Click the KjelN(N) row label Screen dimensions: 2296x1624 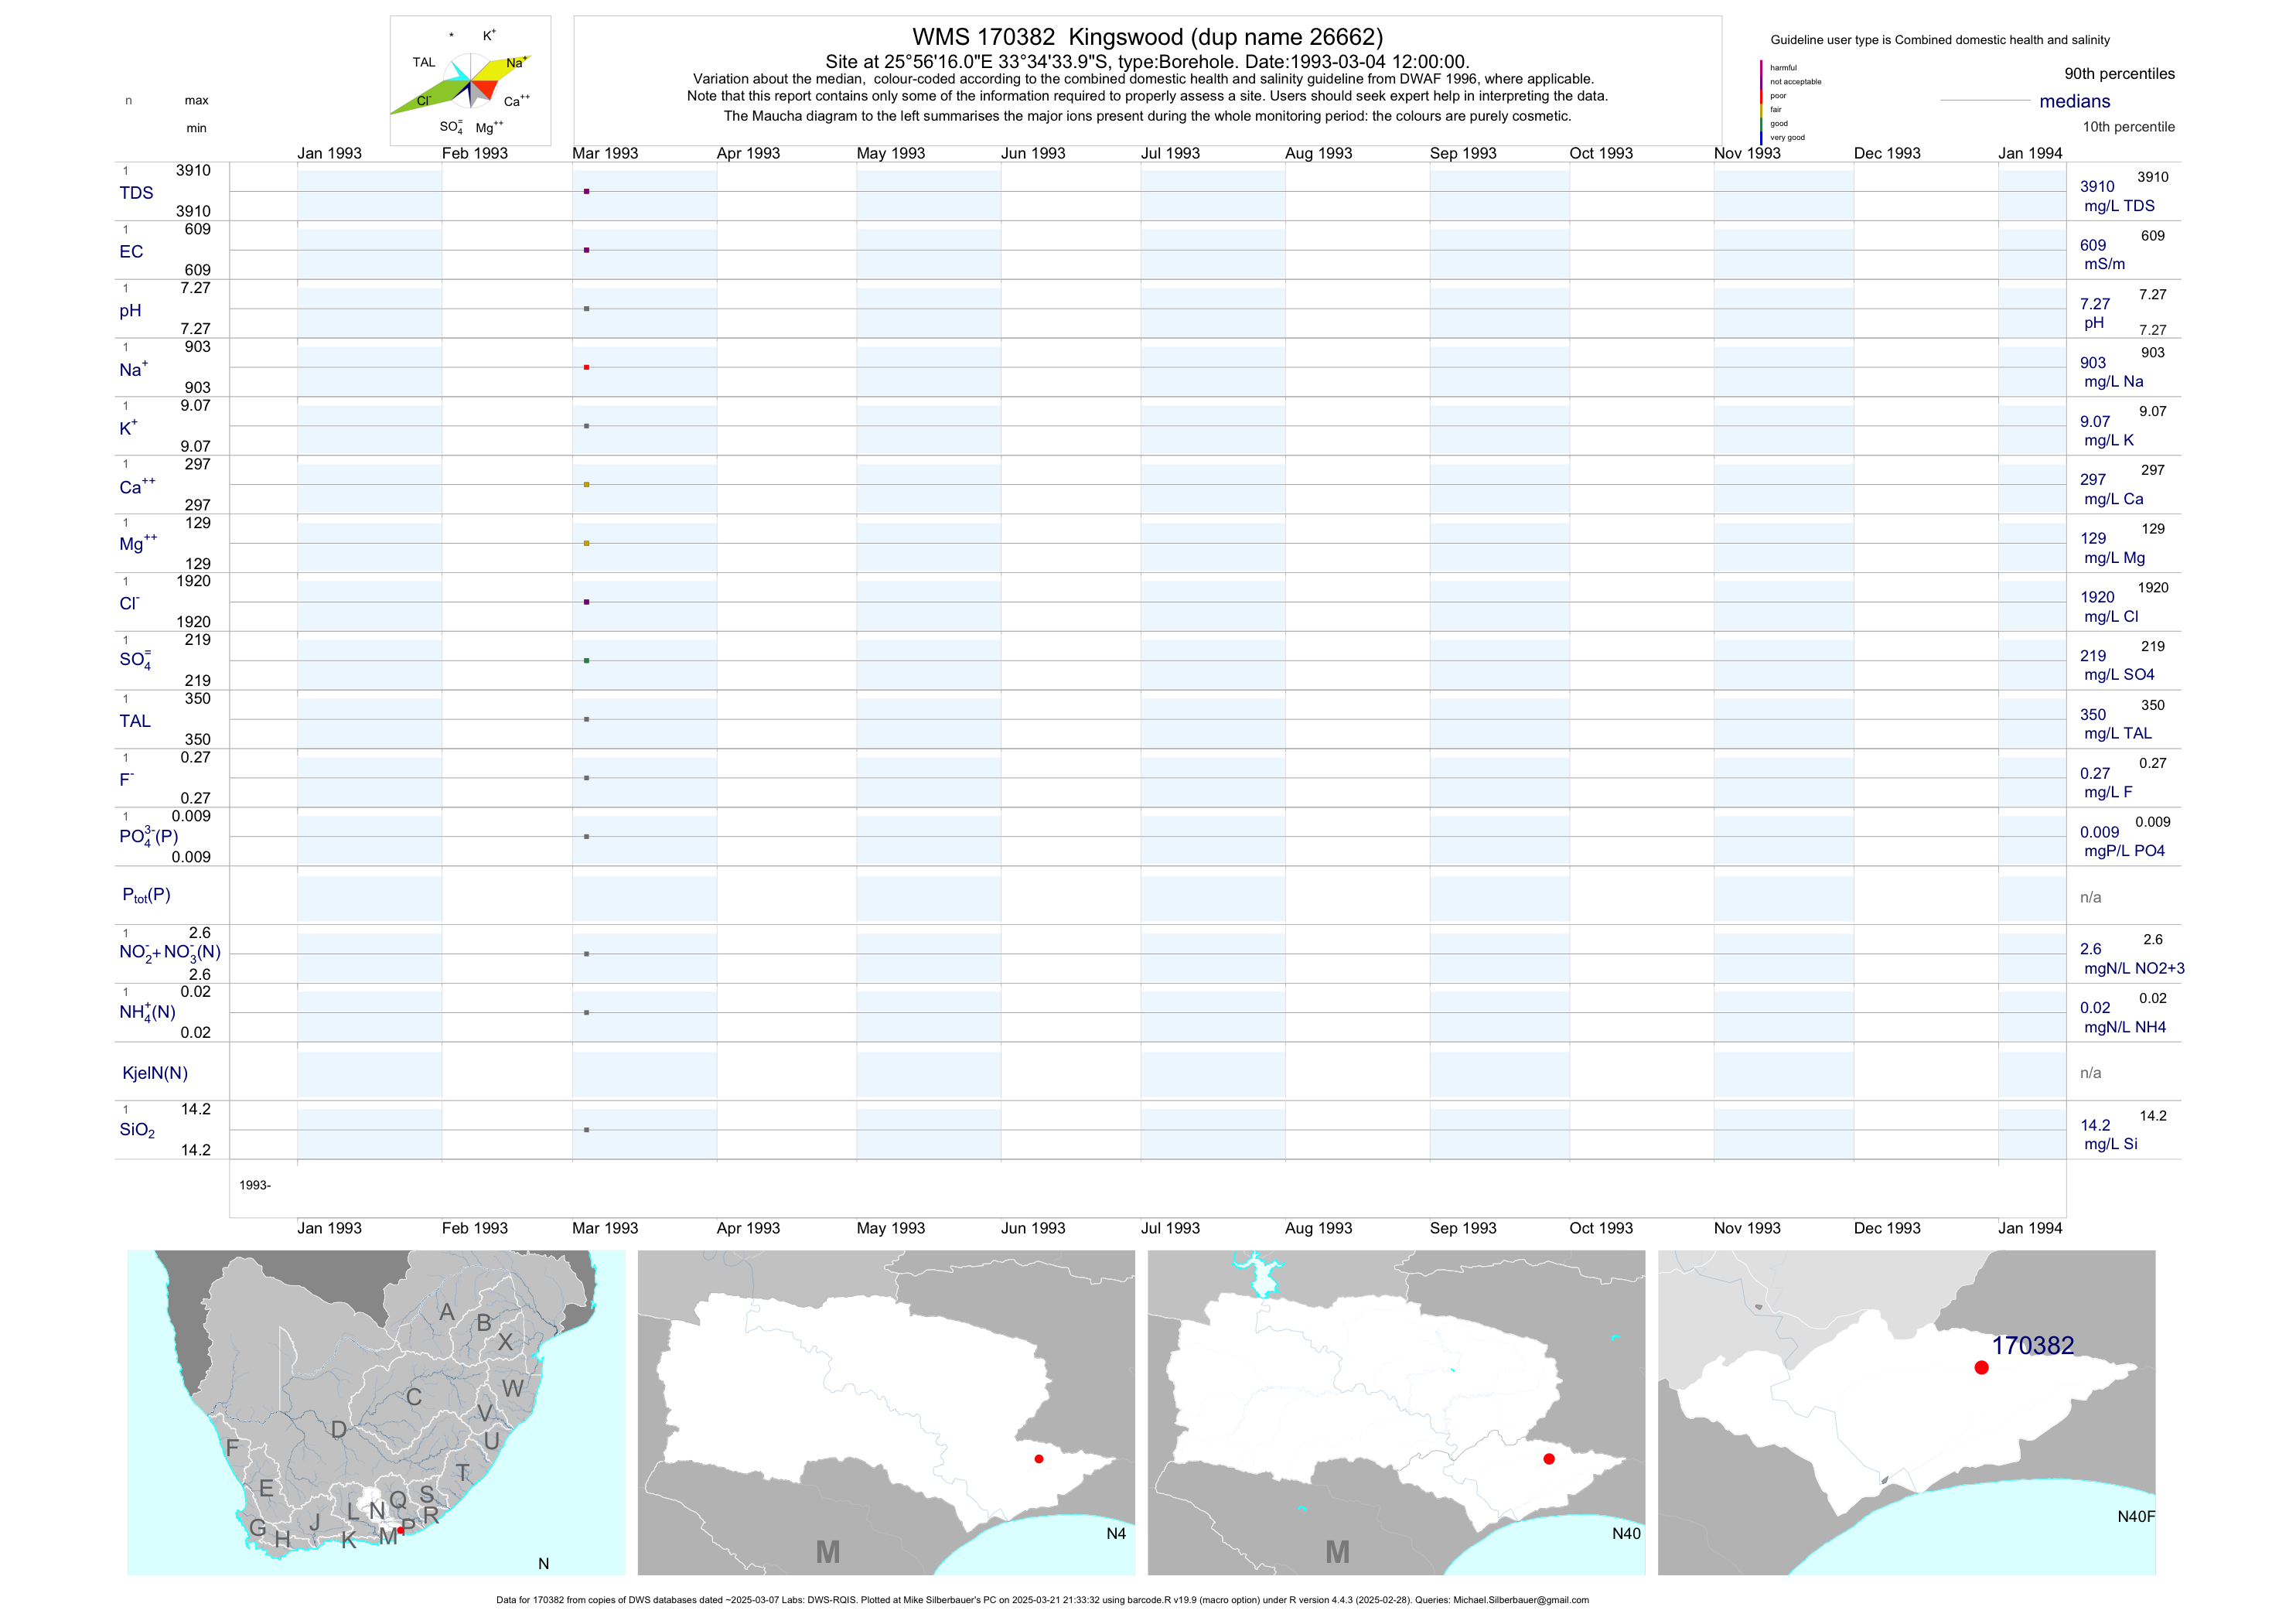(155, 1073)
